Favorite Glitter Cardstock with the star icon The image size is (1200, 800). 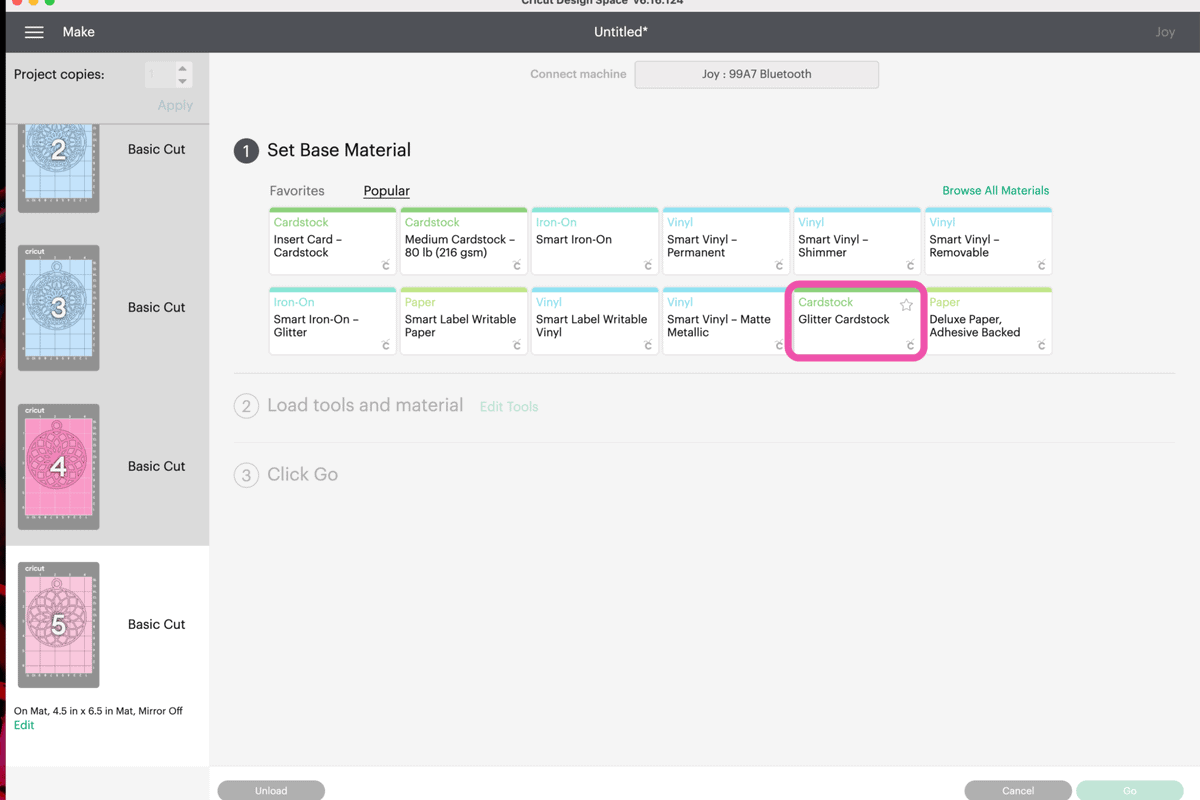click(906, 305)
